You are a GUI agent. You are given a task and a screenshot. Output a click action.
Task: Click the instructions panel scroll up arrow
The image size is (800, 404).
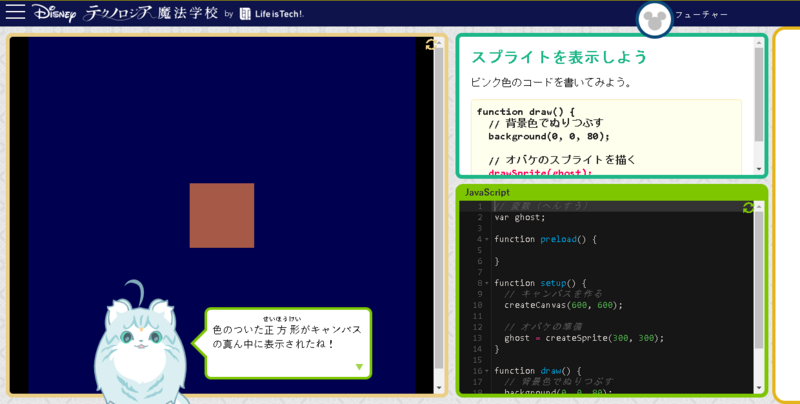[x=759, y=43]
